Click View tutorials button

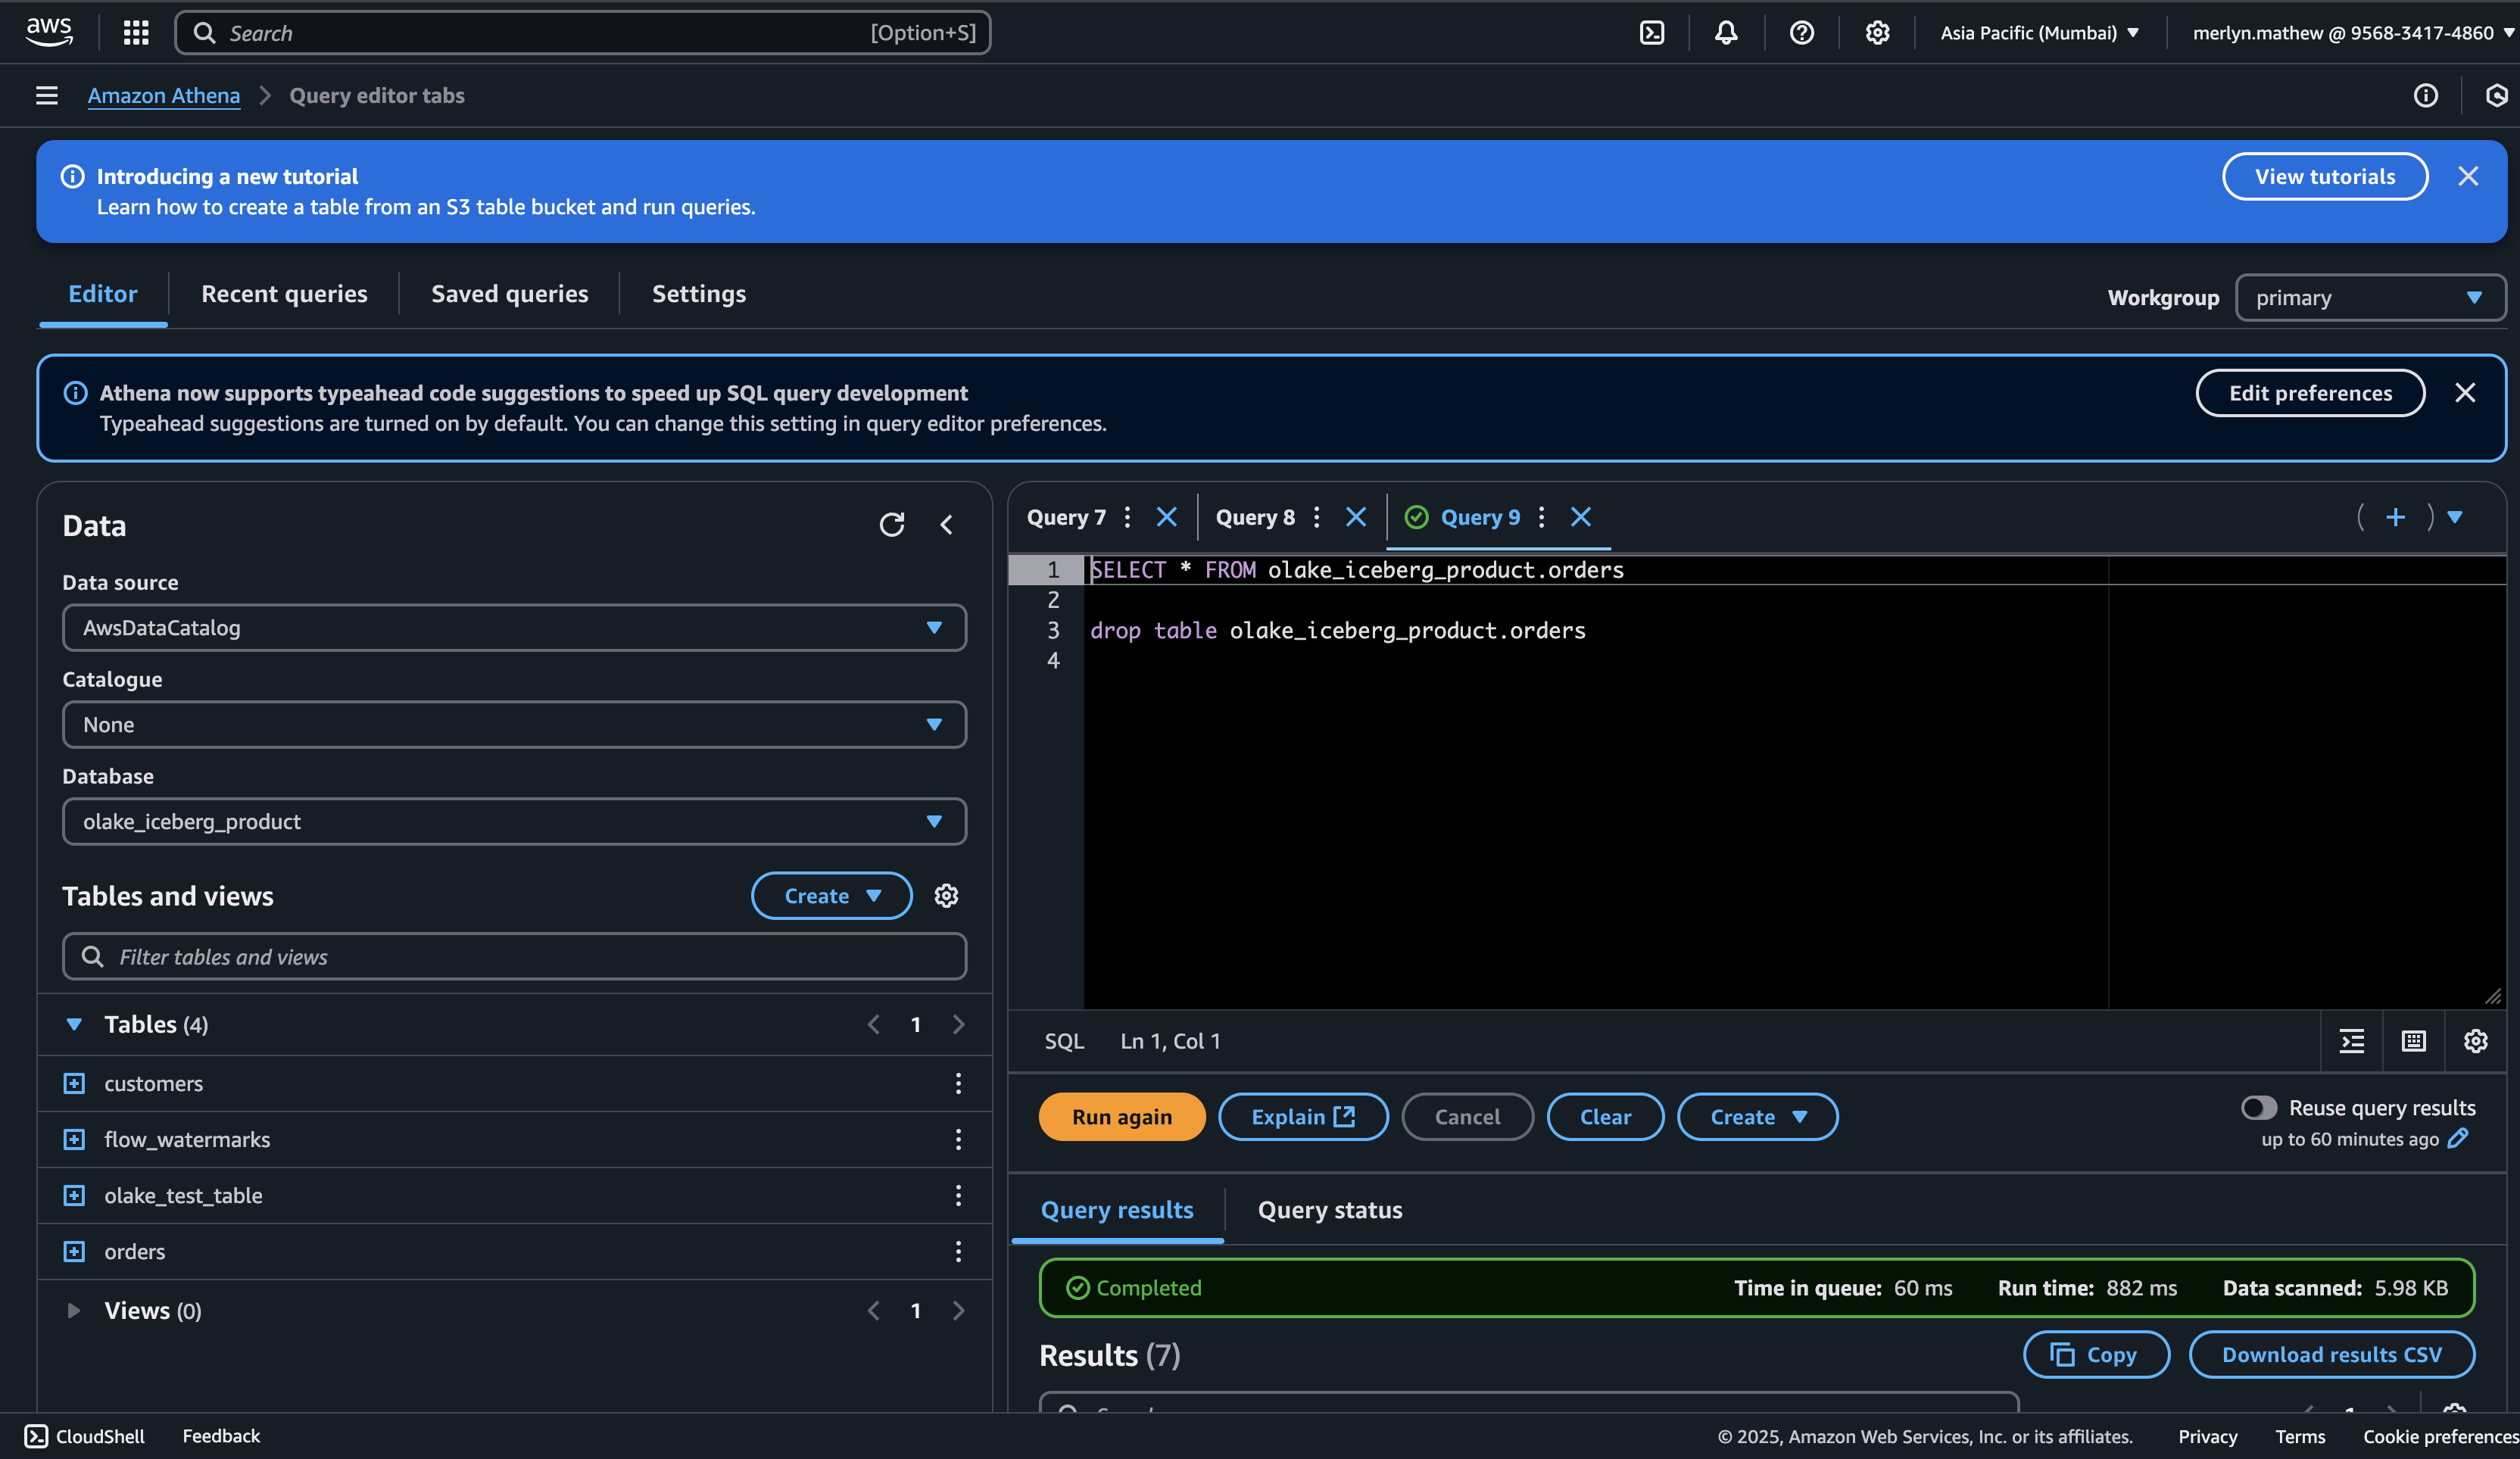tap(2325, 176)
